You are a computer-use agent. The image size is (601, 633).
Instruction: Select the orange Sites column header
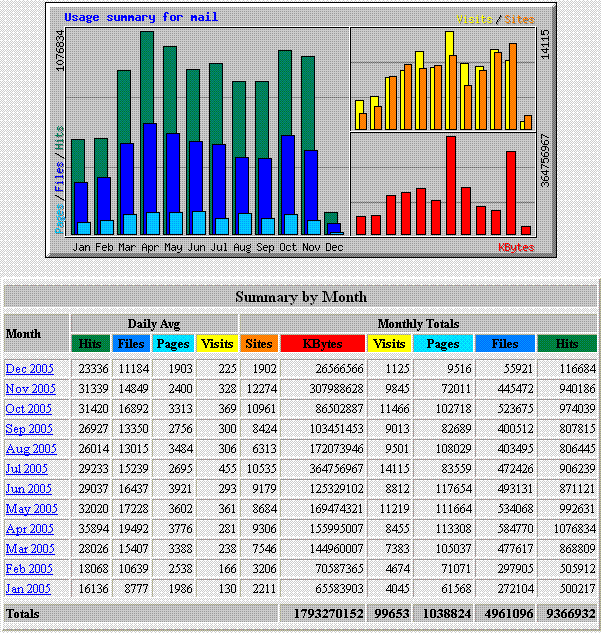tap(259, 344)
